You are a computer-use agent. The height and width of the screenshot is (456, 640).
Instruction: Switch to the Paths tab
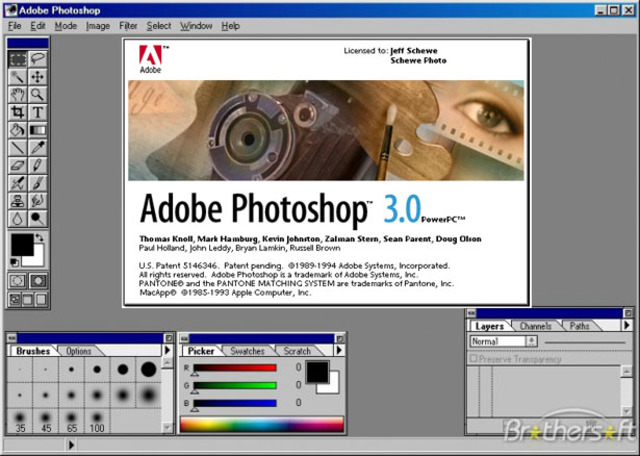pos(580,326)
